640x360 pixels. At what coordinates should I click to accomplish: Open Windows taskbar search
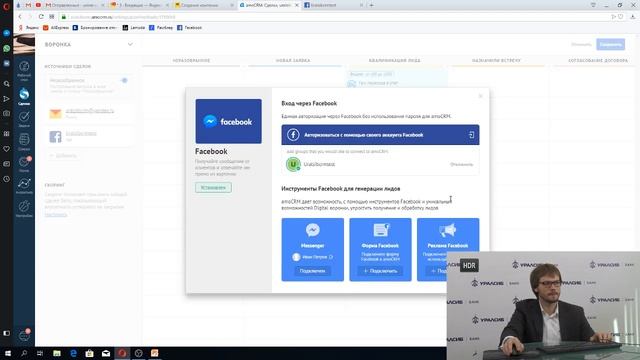tap(24, 353)
